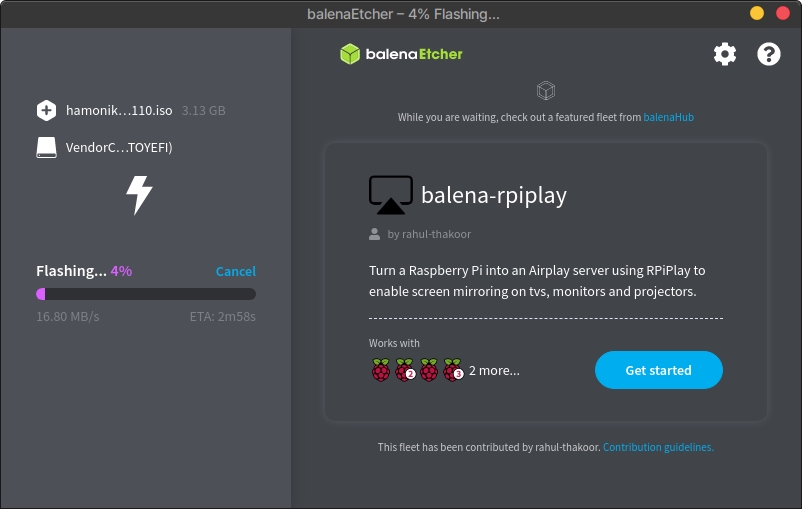The image size is (802, 509).
Task: Click the Raspberry Pi icon with badge 2
Action: [405, 370]
